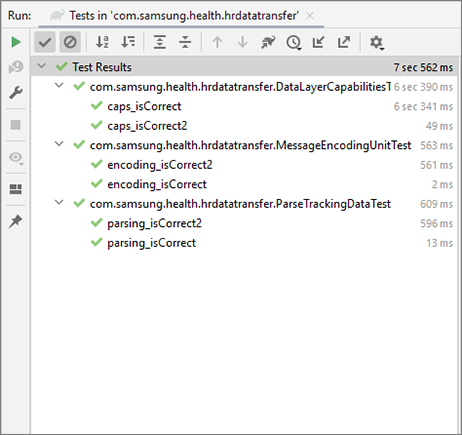Viewport: 462px width, 435px height.
Task: Sort test results by duration
Action: tap(128, 42)
